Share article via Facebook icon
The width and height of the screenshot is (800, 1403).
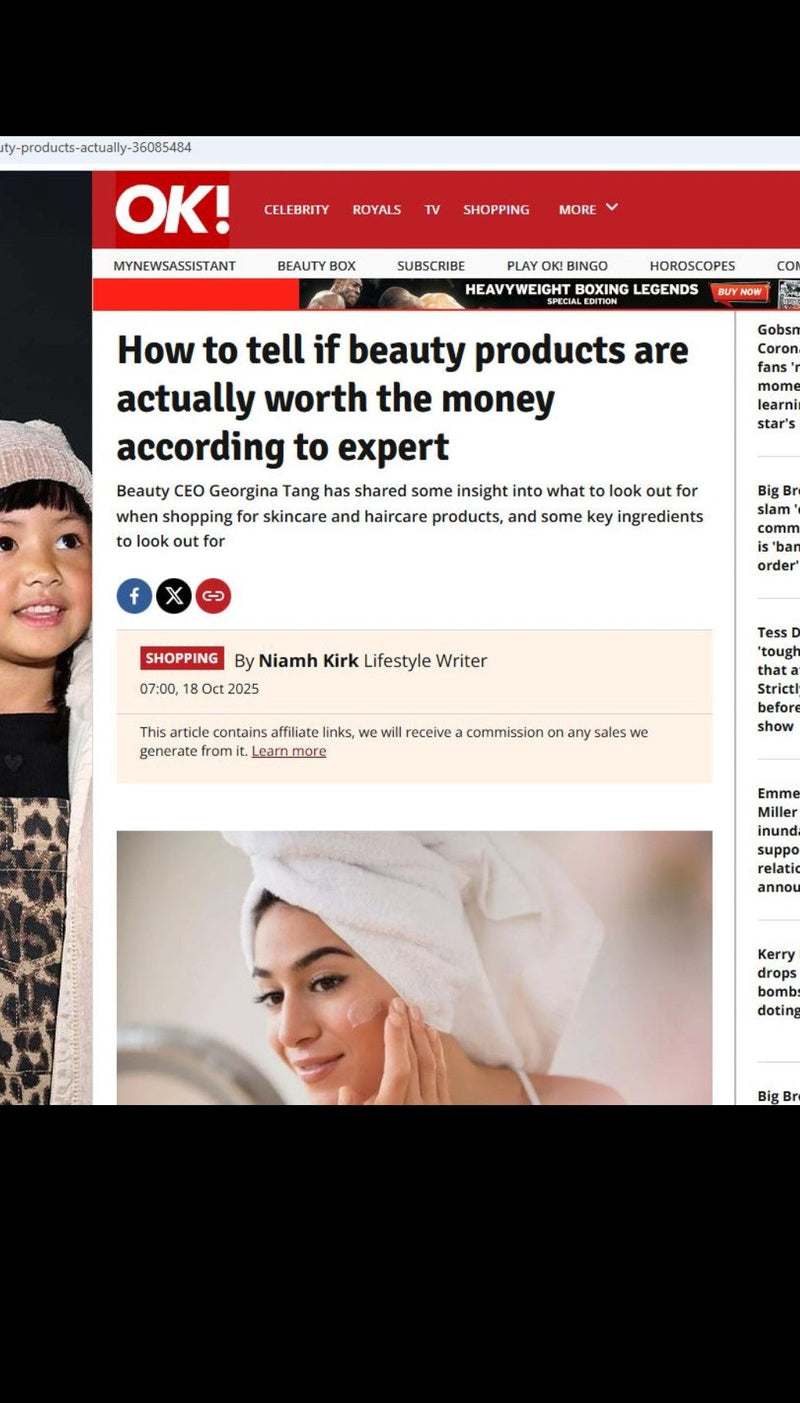click(134, 596)
